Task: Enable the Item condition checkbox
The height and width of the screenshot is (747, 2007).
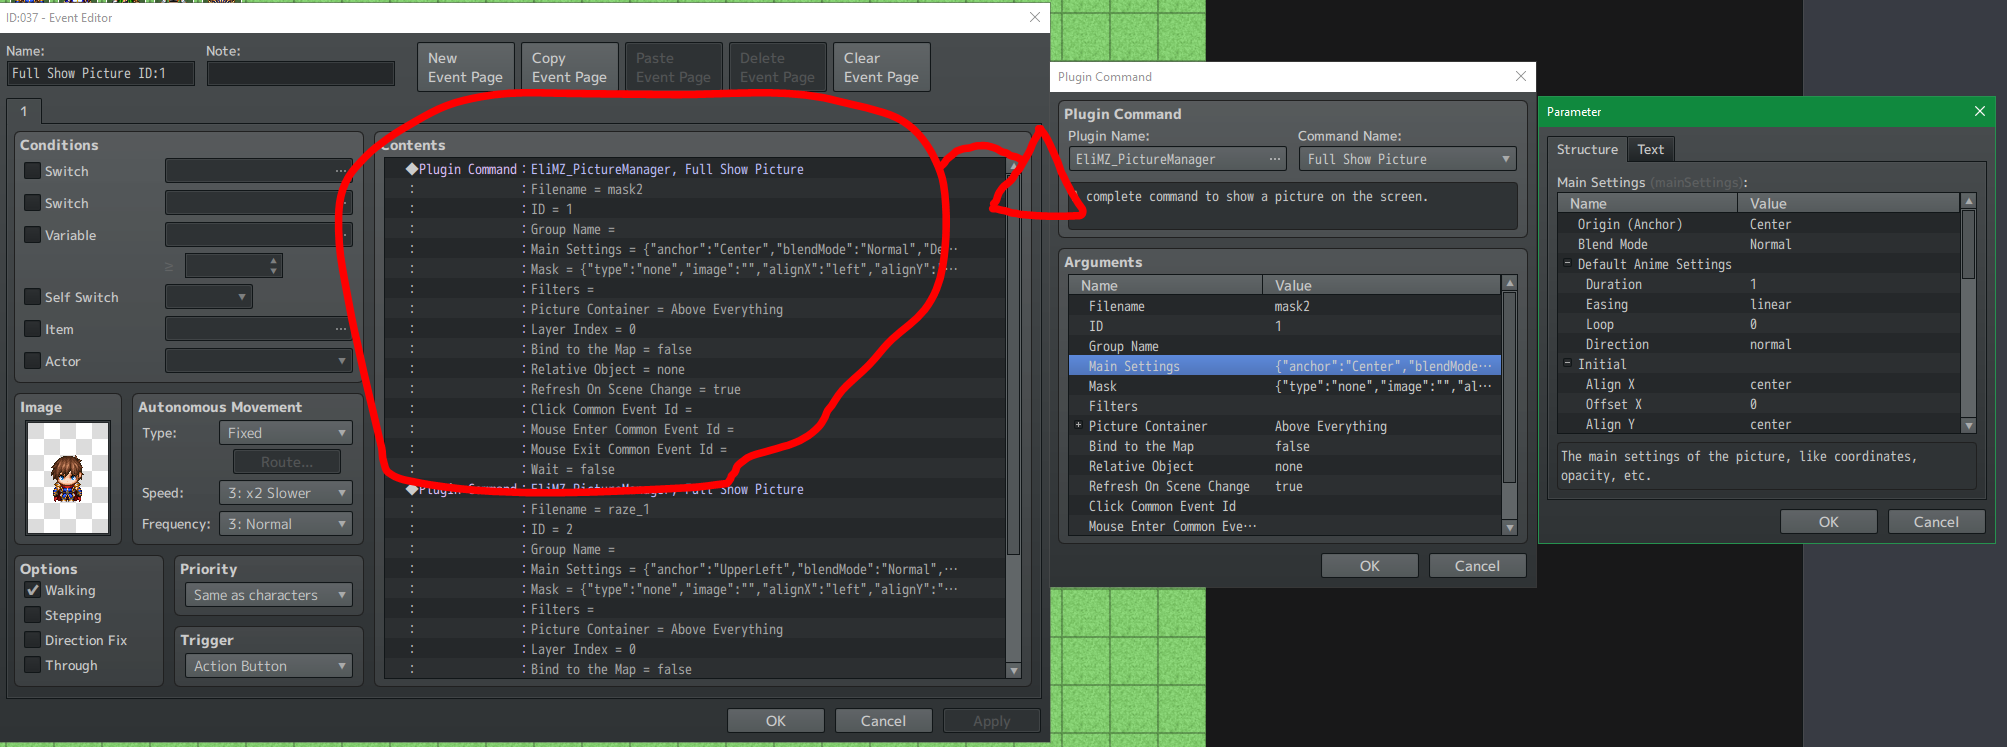Action: [33, 329]
